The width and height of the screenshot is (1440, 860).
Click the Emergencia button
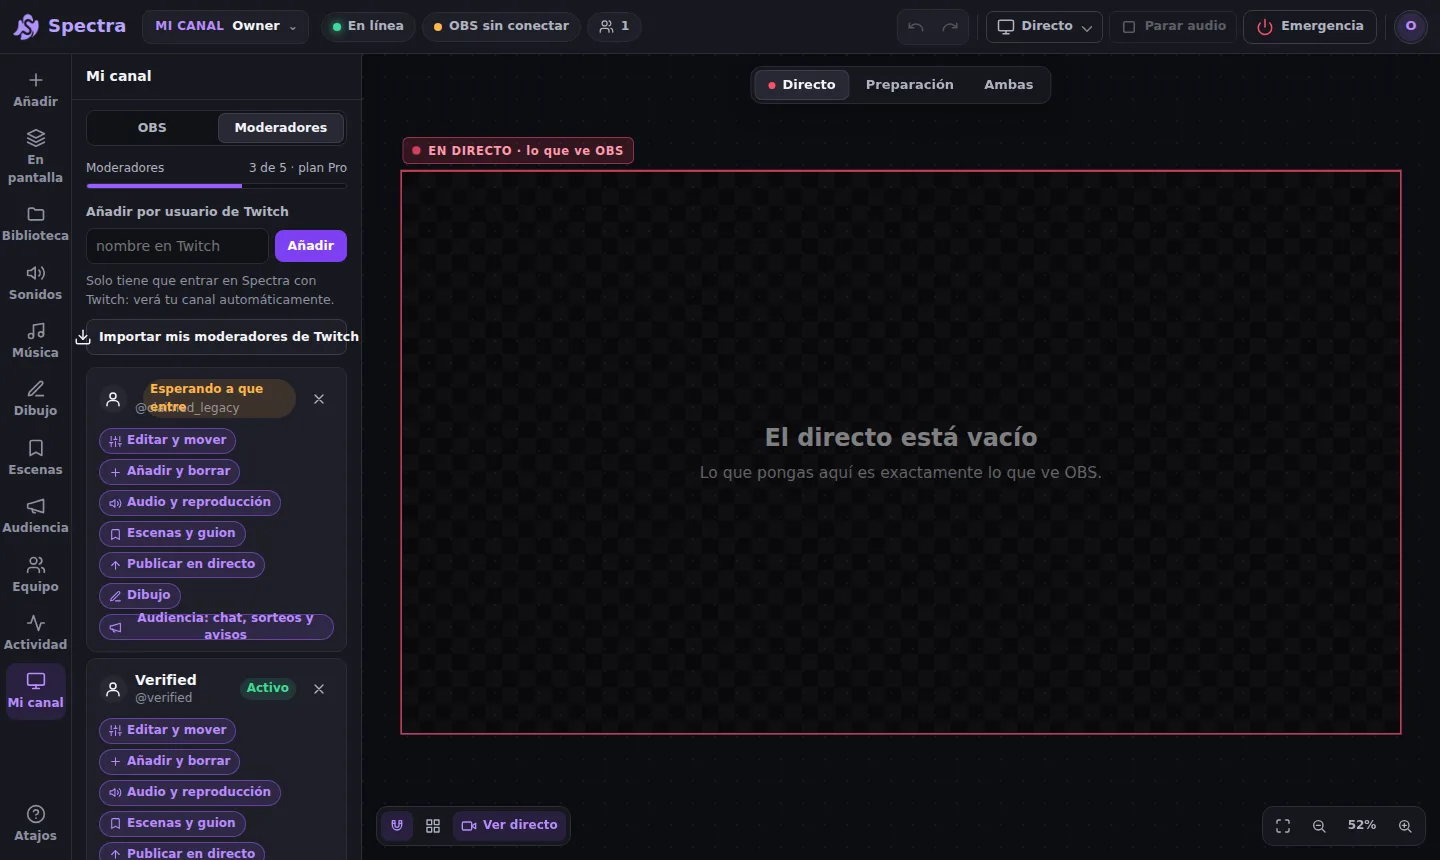tap(1310, 27)
